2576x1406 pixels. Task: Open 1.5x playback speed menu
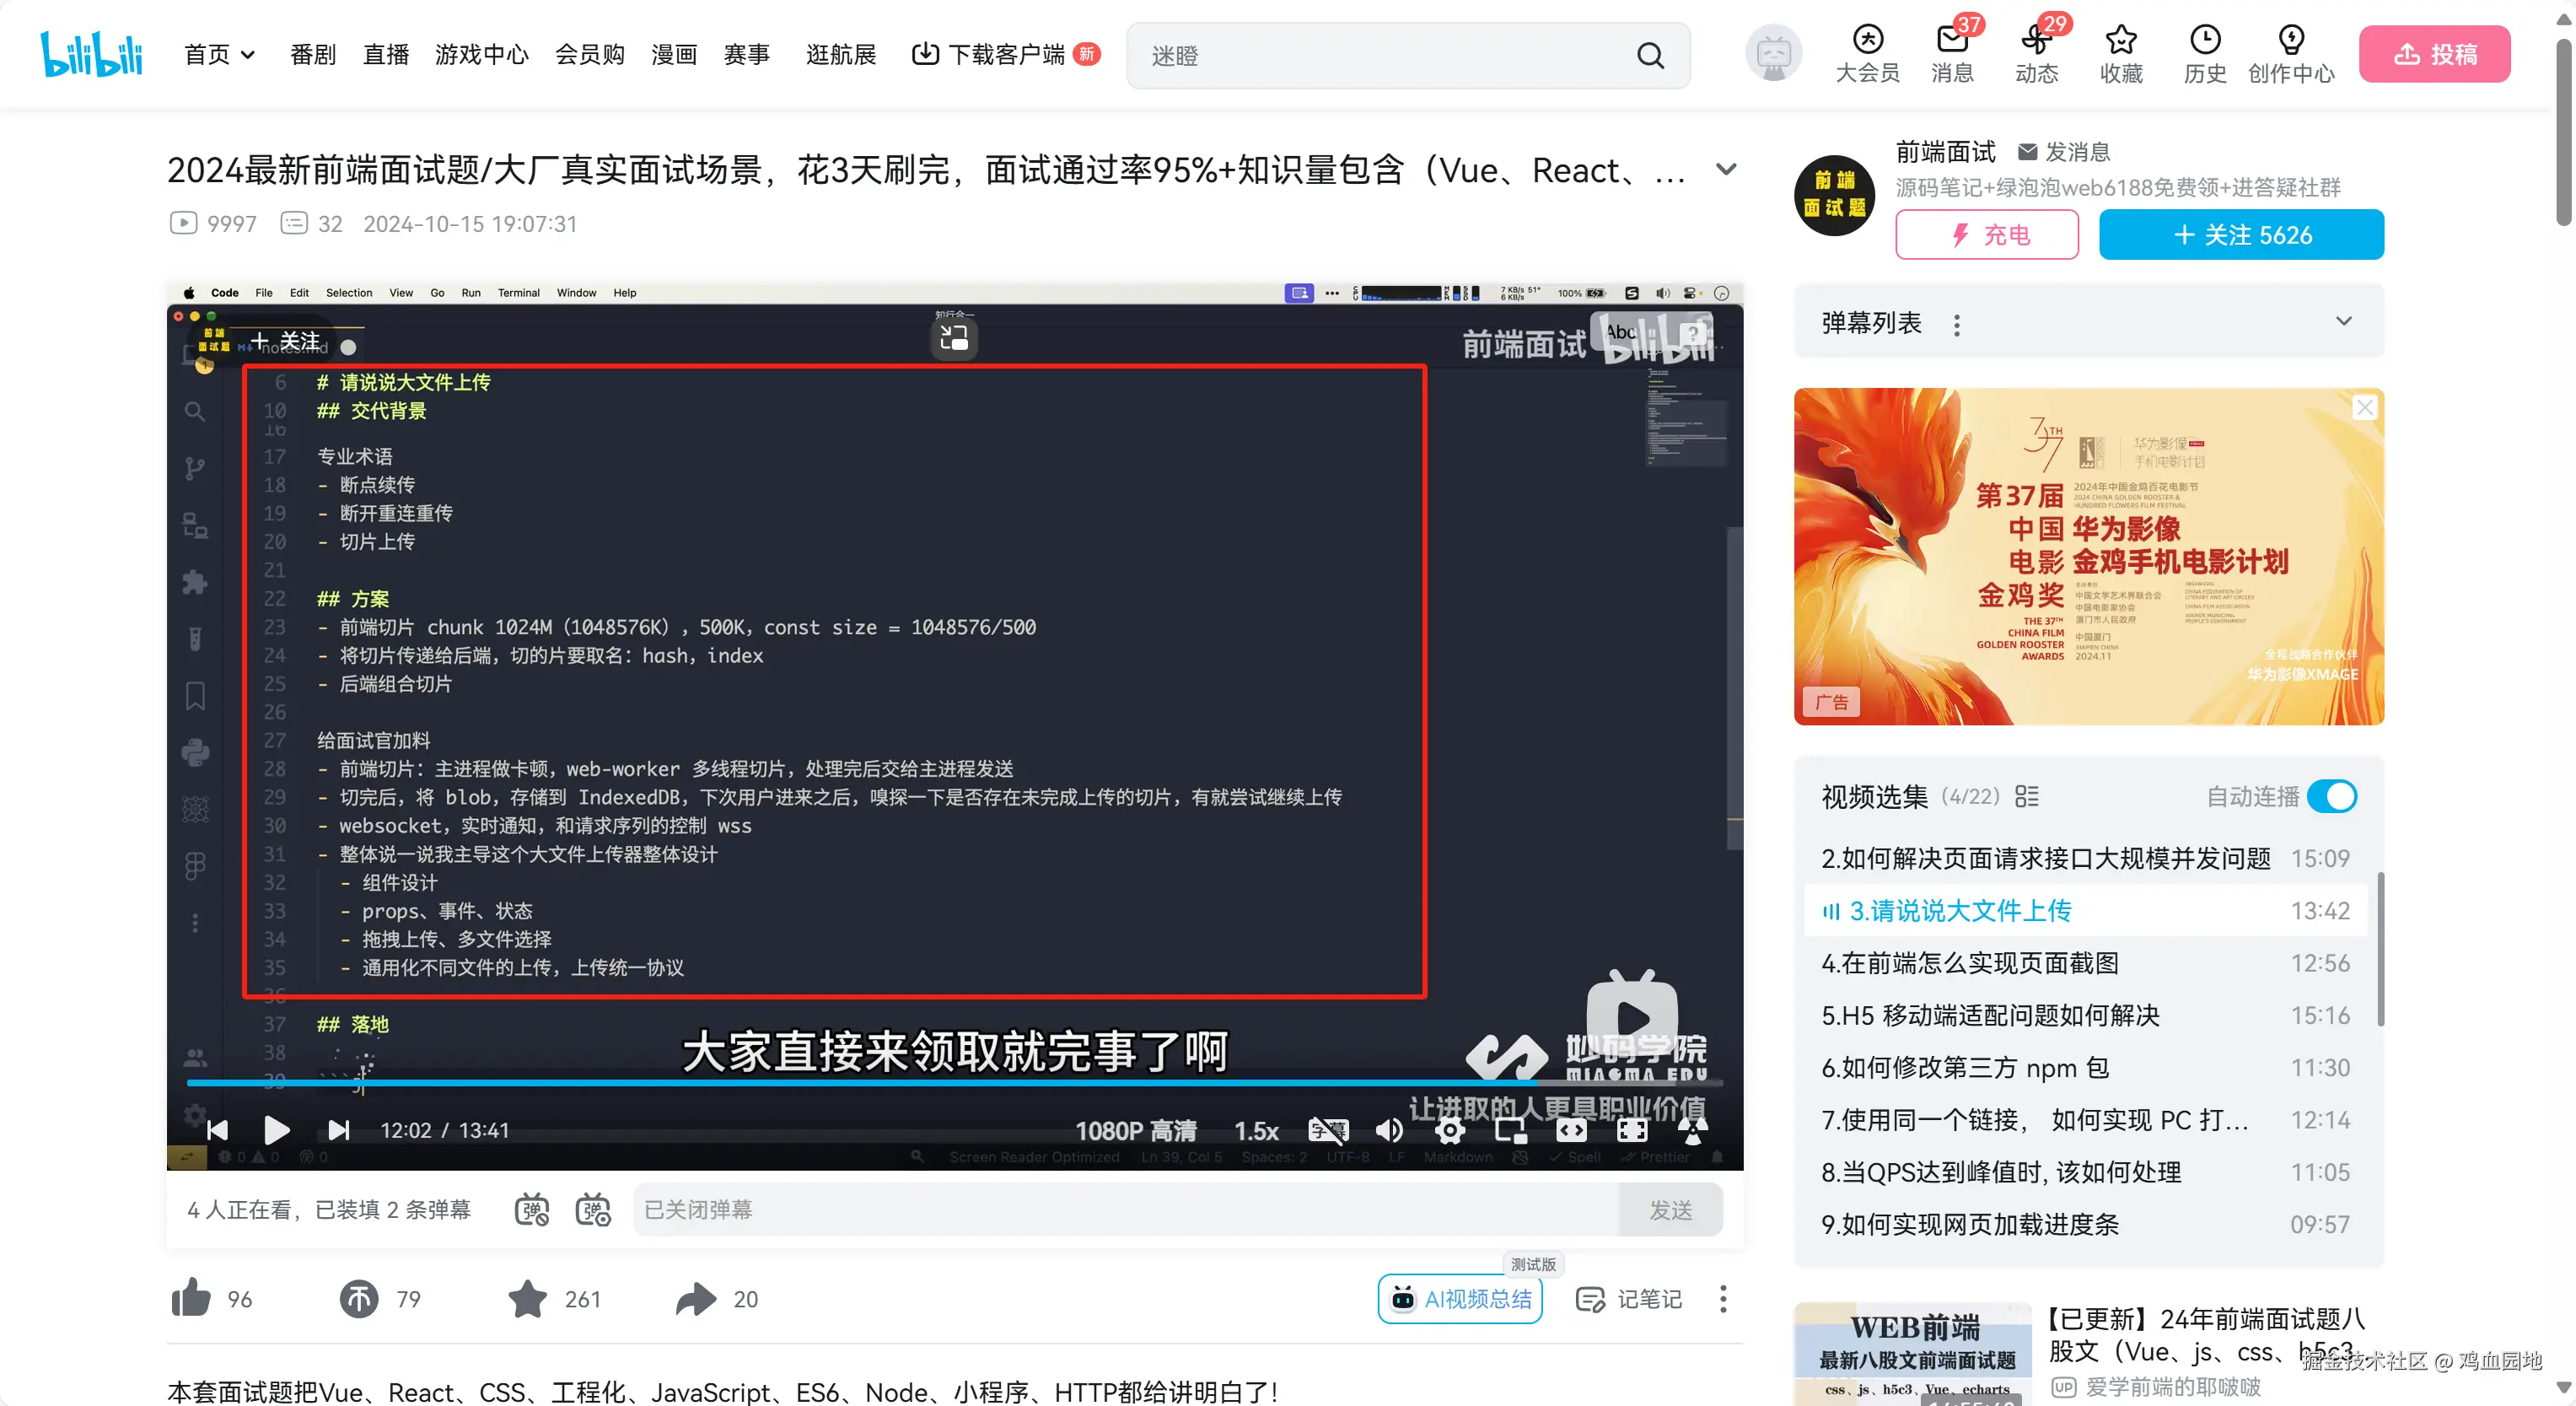click(x=1256, y=1130)
